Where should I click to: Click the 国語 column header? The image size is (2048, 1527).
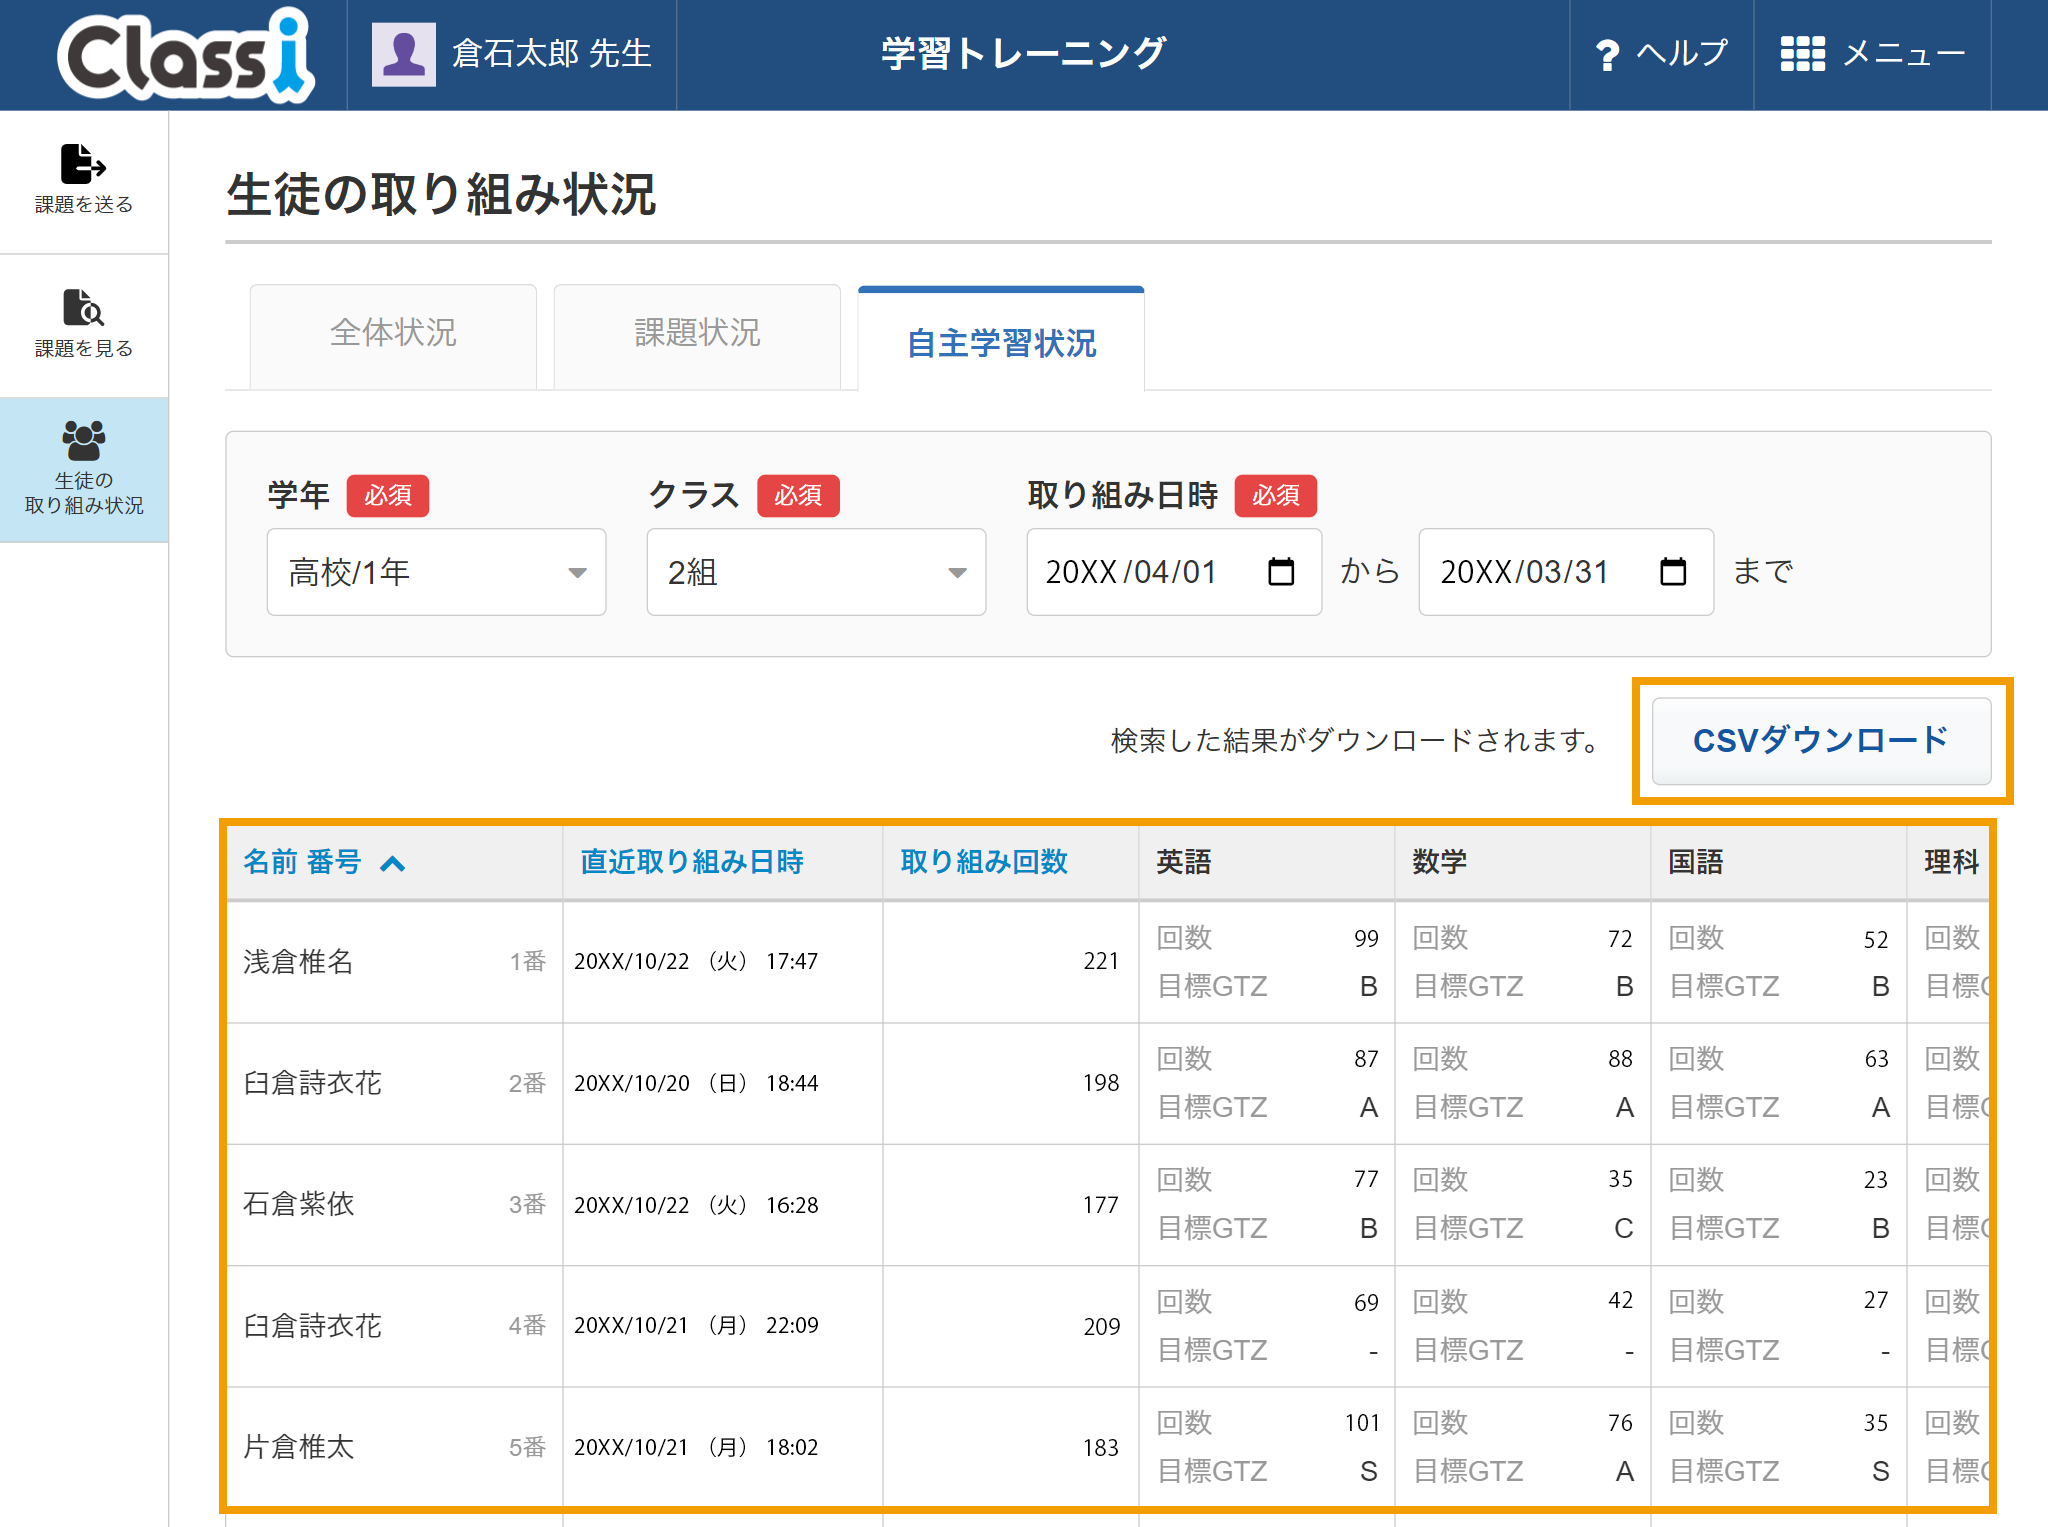[x=1696, y=862]
